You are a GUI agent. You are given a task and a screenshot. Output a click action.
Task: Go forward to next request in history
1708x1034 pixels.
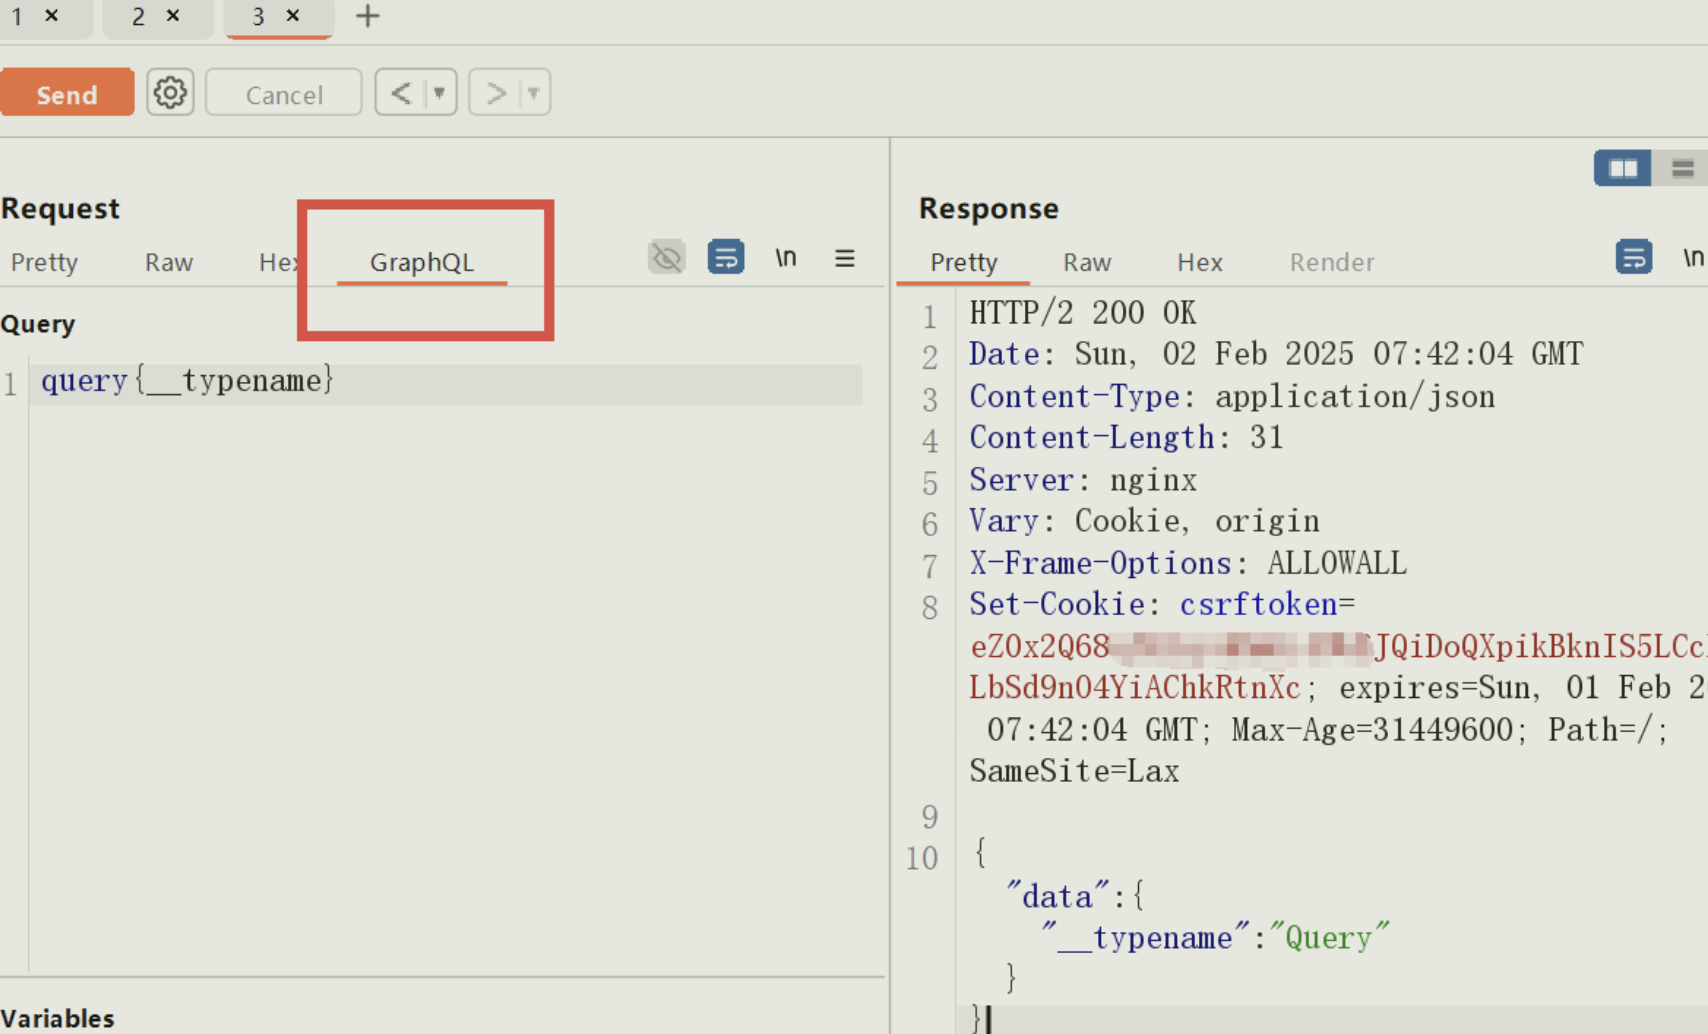(x=495, y=93)
